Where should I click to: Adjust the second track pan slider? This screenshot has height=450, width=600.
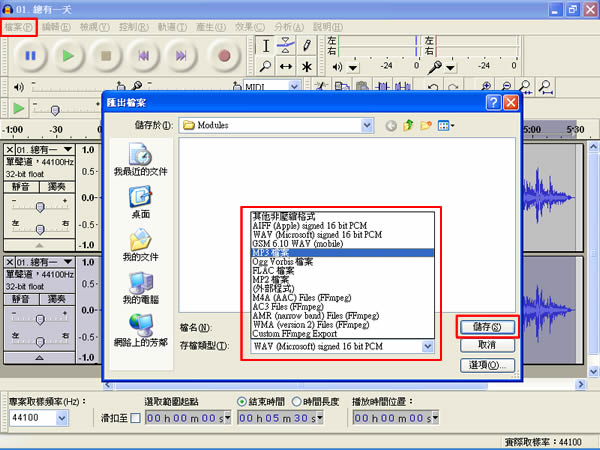(40, 342)
